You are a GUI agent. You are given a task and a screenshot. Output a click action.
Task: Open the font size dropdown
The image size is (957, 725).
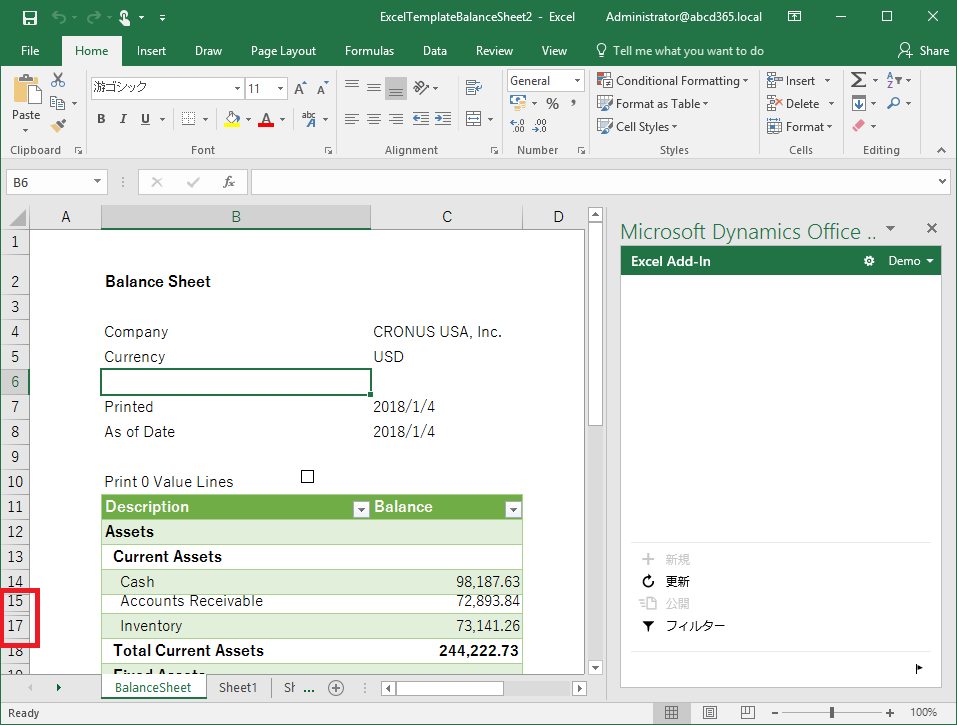pyautogui.click(x=280, y=88)
